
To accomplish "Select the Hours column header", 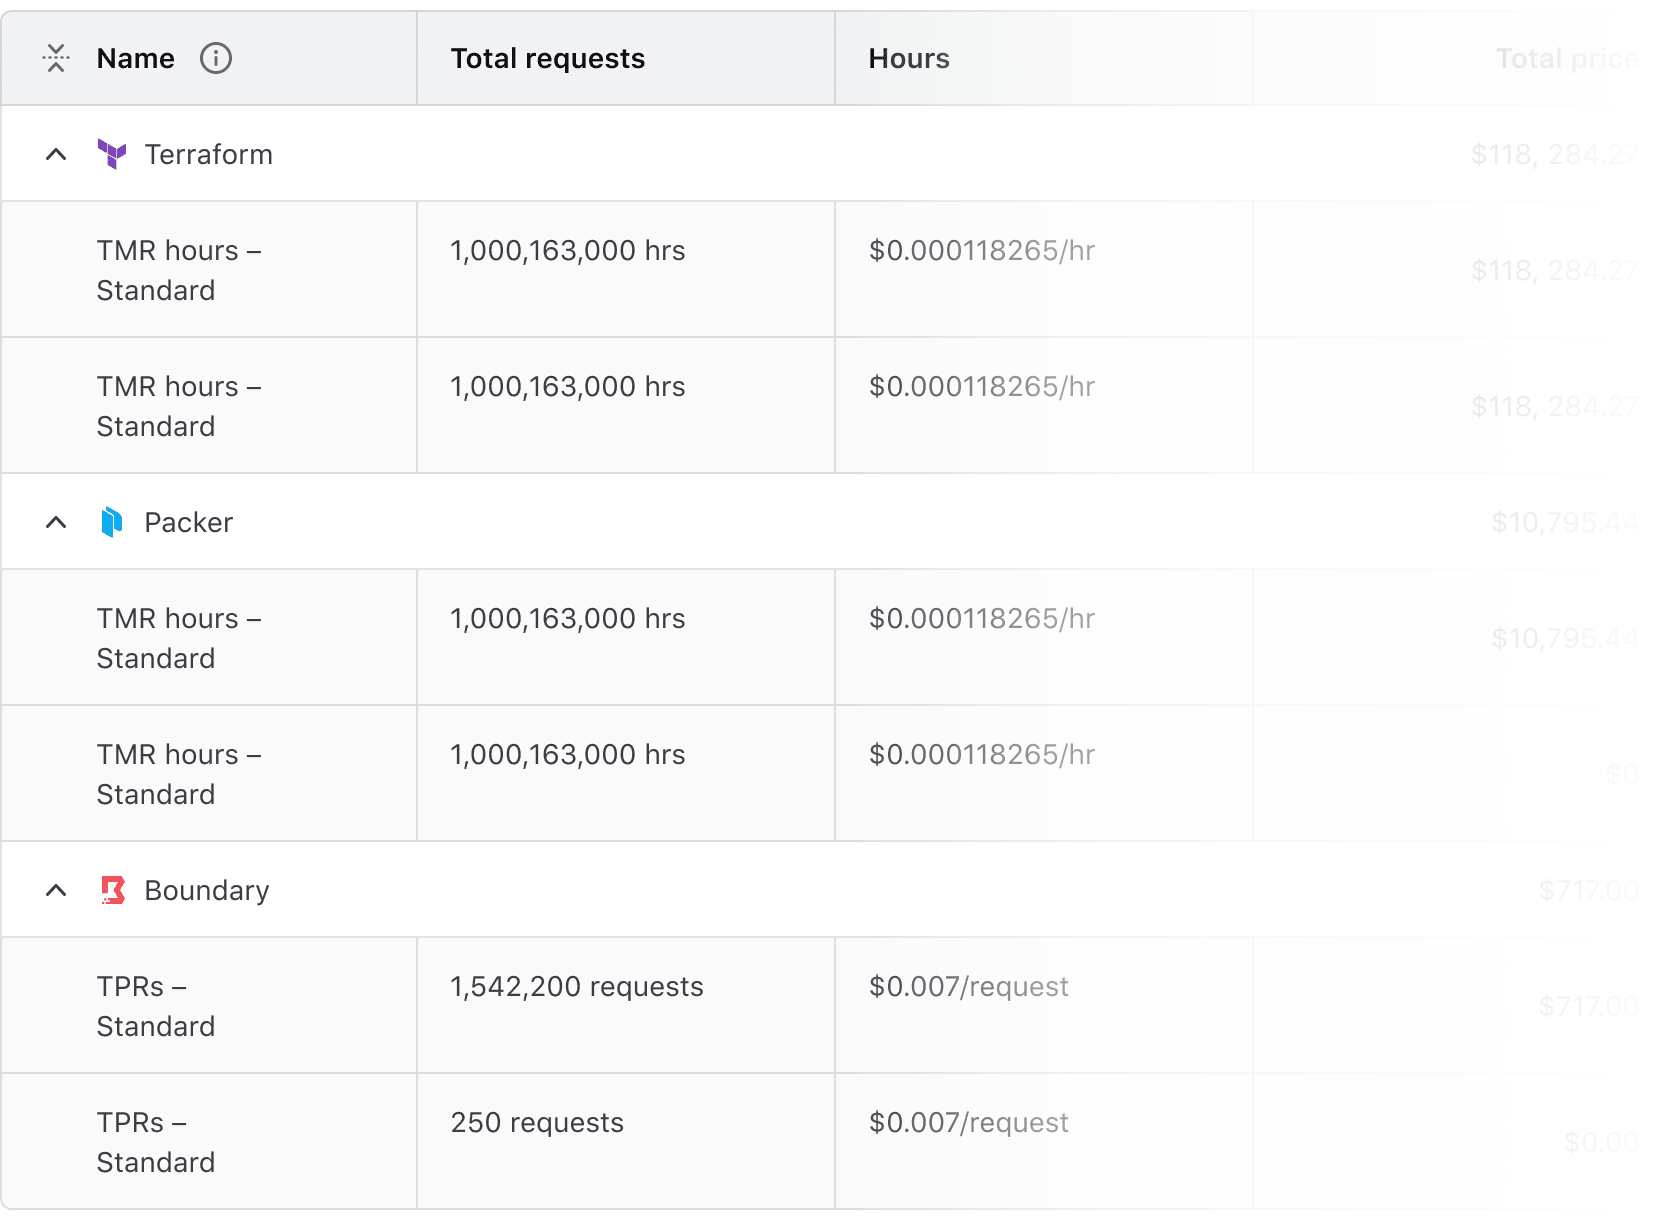I will (x=908, y=59).
